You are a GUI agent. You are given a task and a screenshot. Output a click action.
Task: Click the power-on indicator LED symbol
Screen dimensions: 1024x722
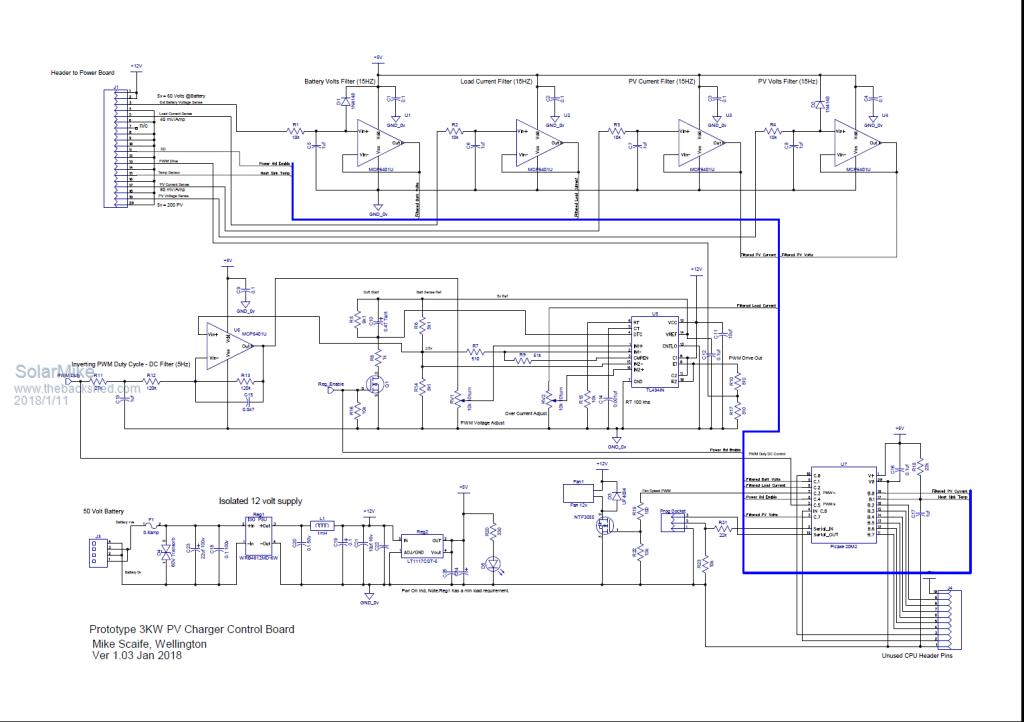tap(489, 564)
